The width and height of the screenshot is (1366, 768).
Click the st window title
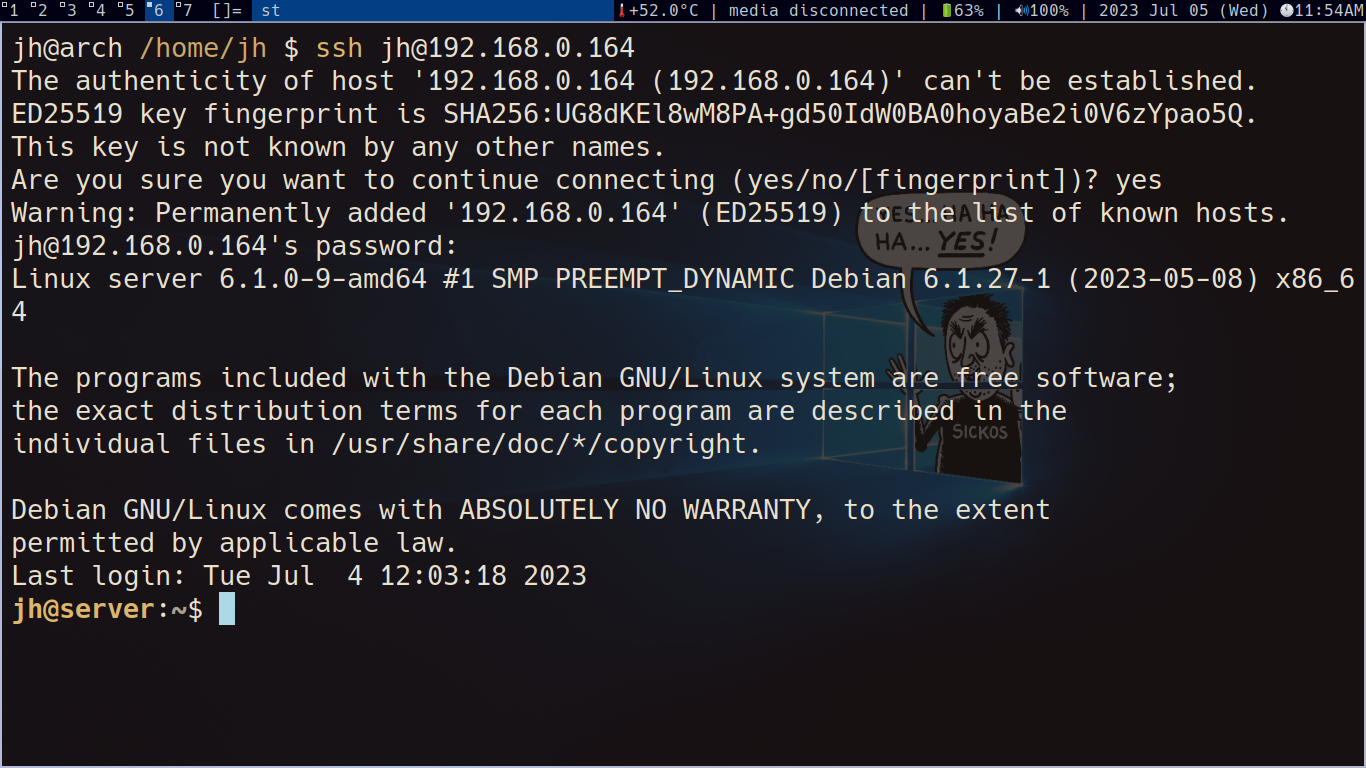[271, 10]
